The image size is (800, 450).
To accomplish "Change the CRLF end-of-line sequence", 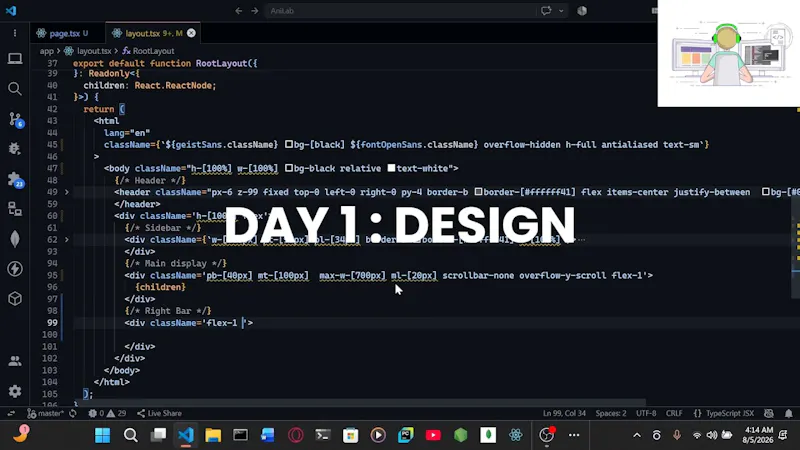I will coord(674,413).
